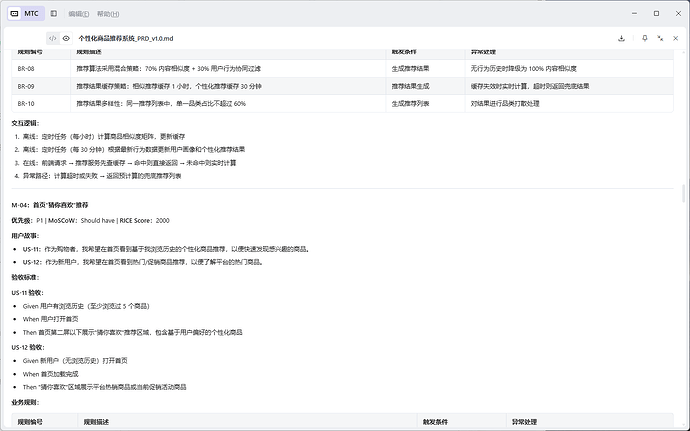
Task: Click heading M-04：首页"猜你喜欢"推荐
Action: click(x=50, y=205)
